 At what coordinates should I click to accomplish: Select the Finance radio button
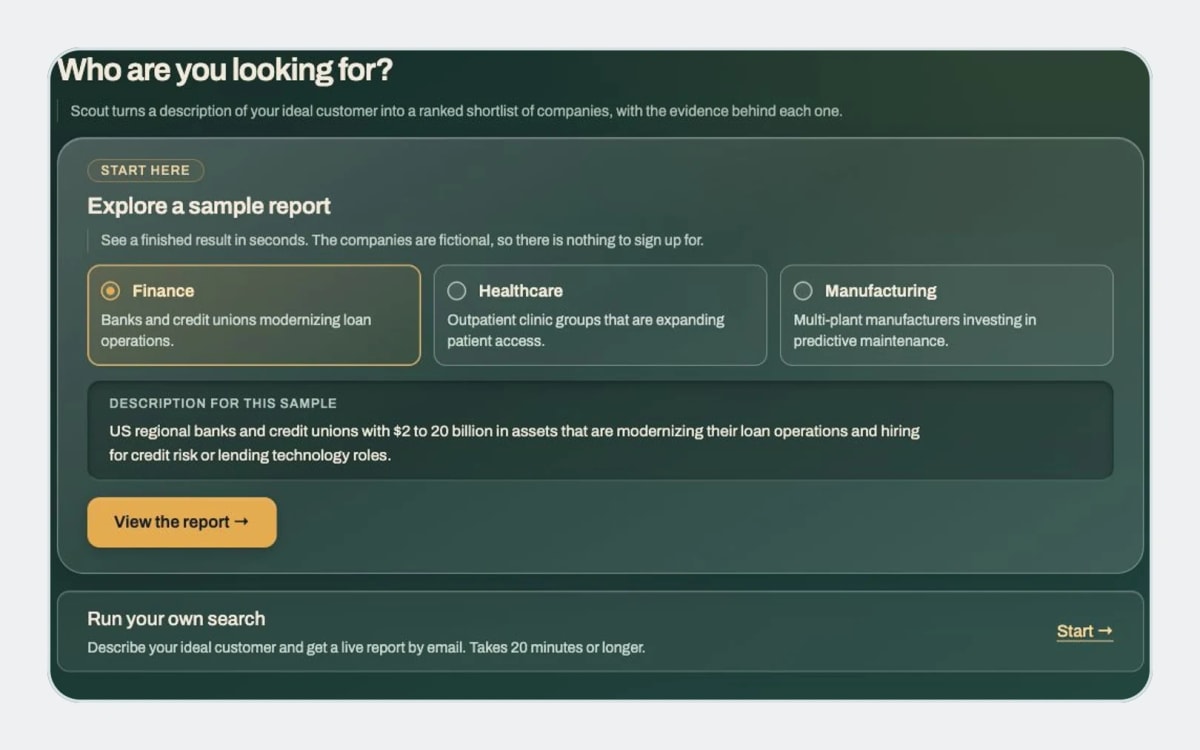[110, 291]
